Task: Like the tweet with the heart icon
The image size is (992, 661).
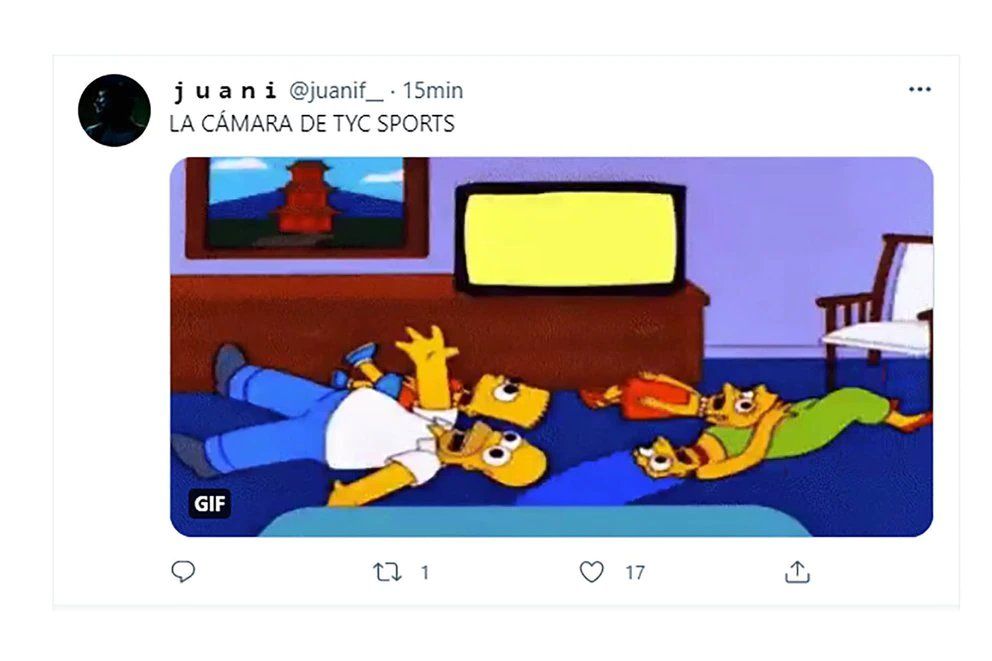Action: [x=592, y=572]
